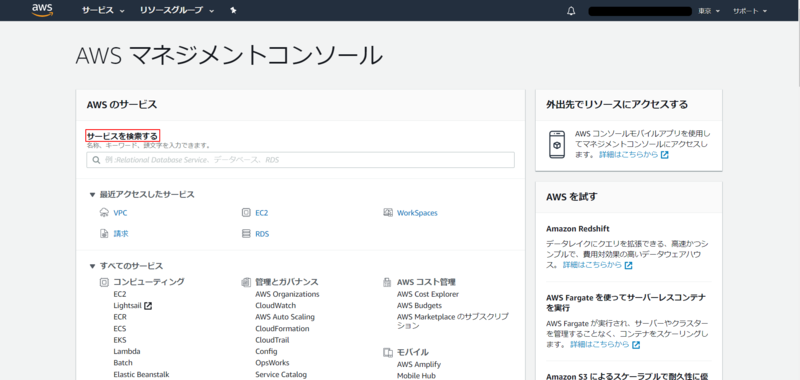Open the サポート dropdown menu
This screenshot has height=380, width=800.
[x=750, y=11]
